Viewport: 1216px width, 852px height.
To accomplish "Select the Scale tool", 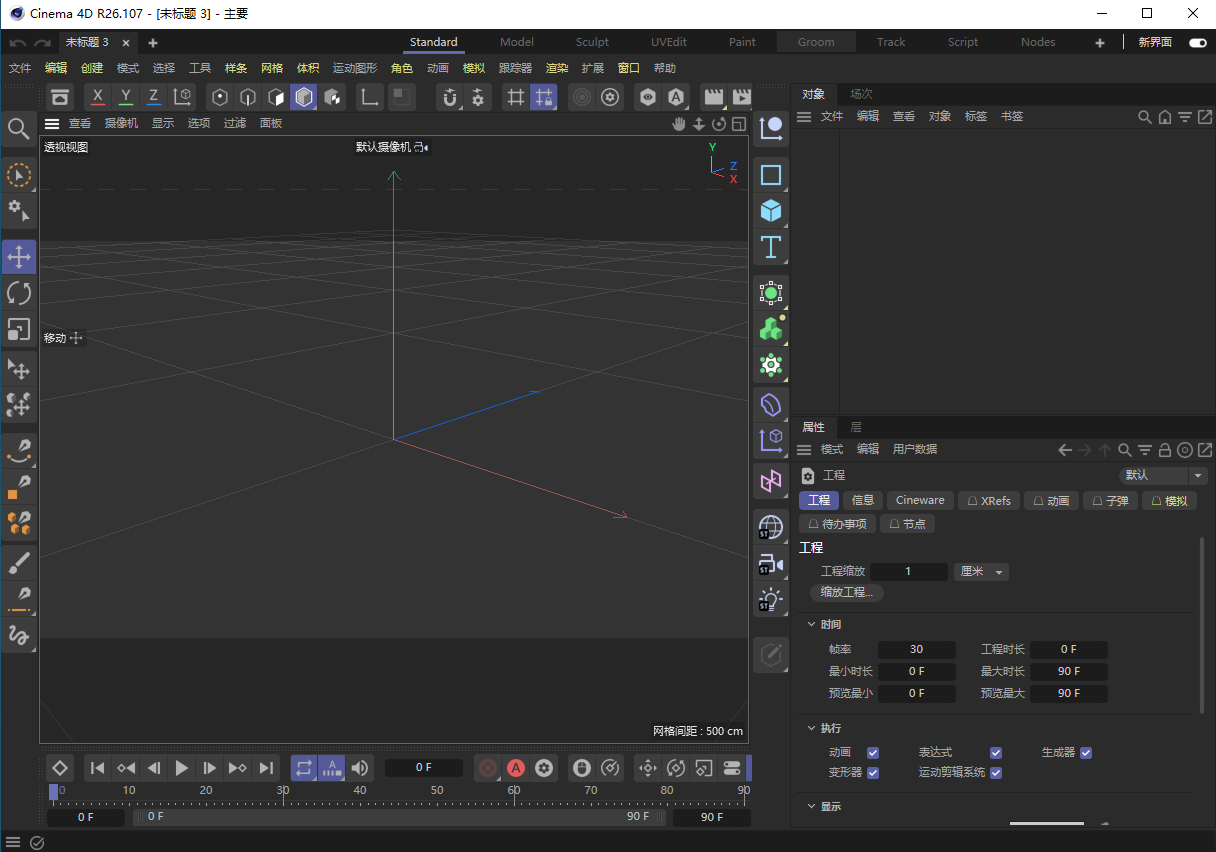I will pos(19,328).
